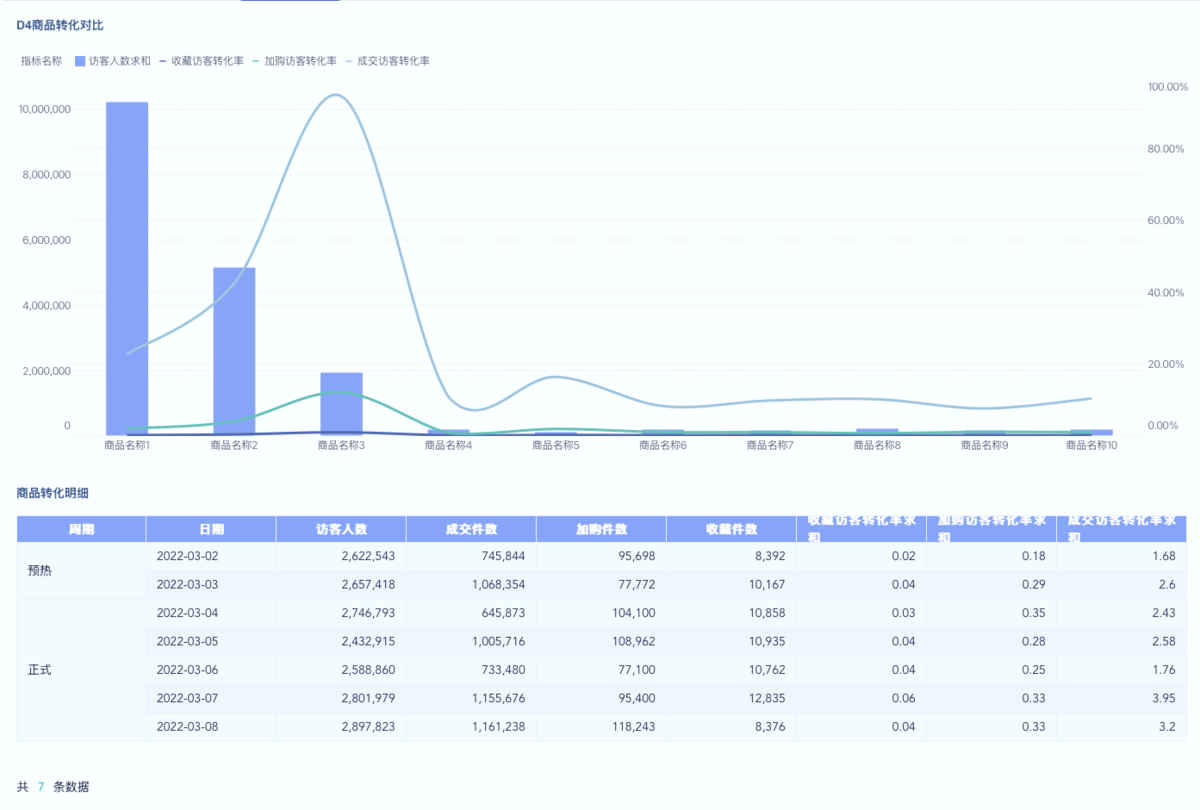The width and height of the screenshot is (1200, 810).
Task: Select the 预热 period cell
Action: pyautogui.click(x=41, y=570)
